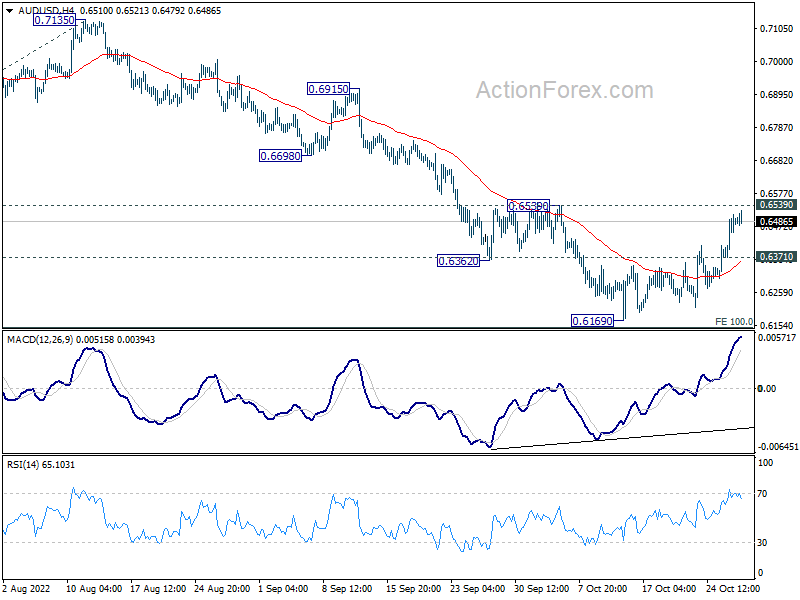The height and width of the screenshot is (600, 800).
Task: Click the 2 Aug 2022 date label
Action: pyautogui.click(x=27, y=589)
